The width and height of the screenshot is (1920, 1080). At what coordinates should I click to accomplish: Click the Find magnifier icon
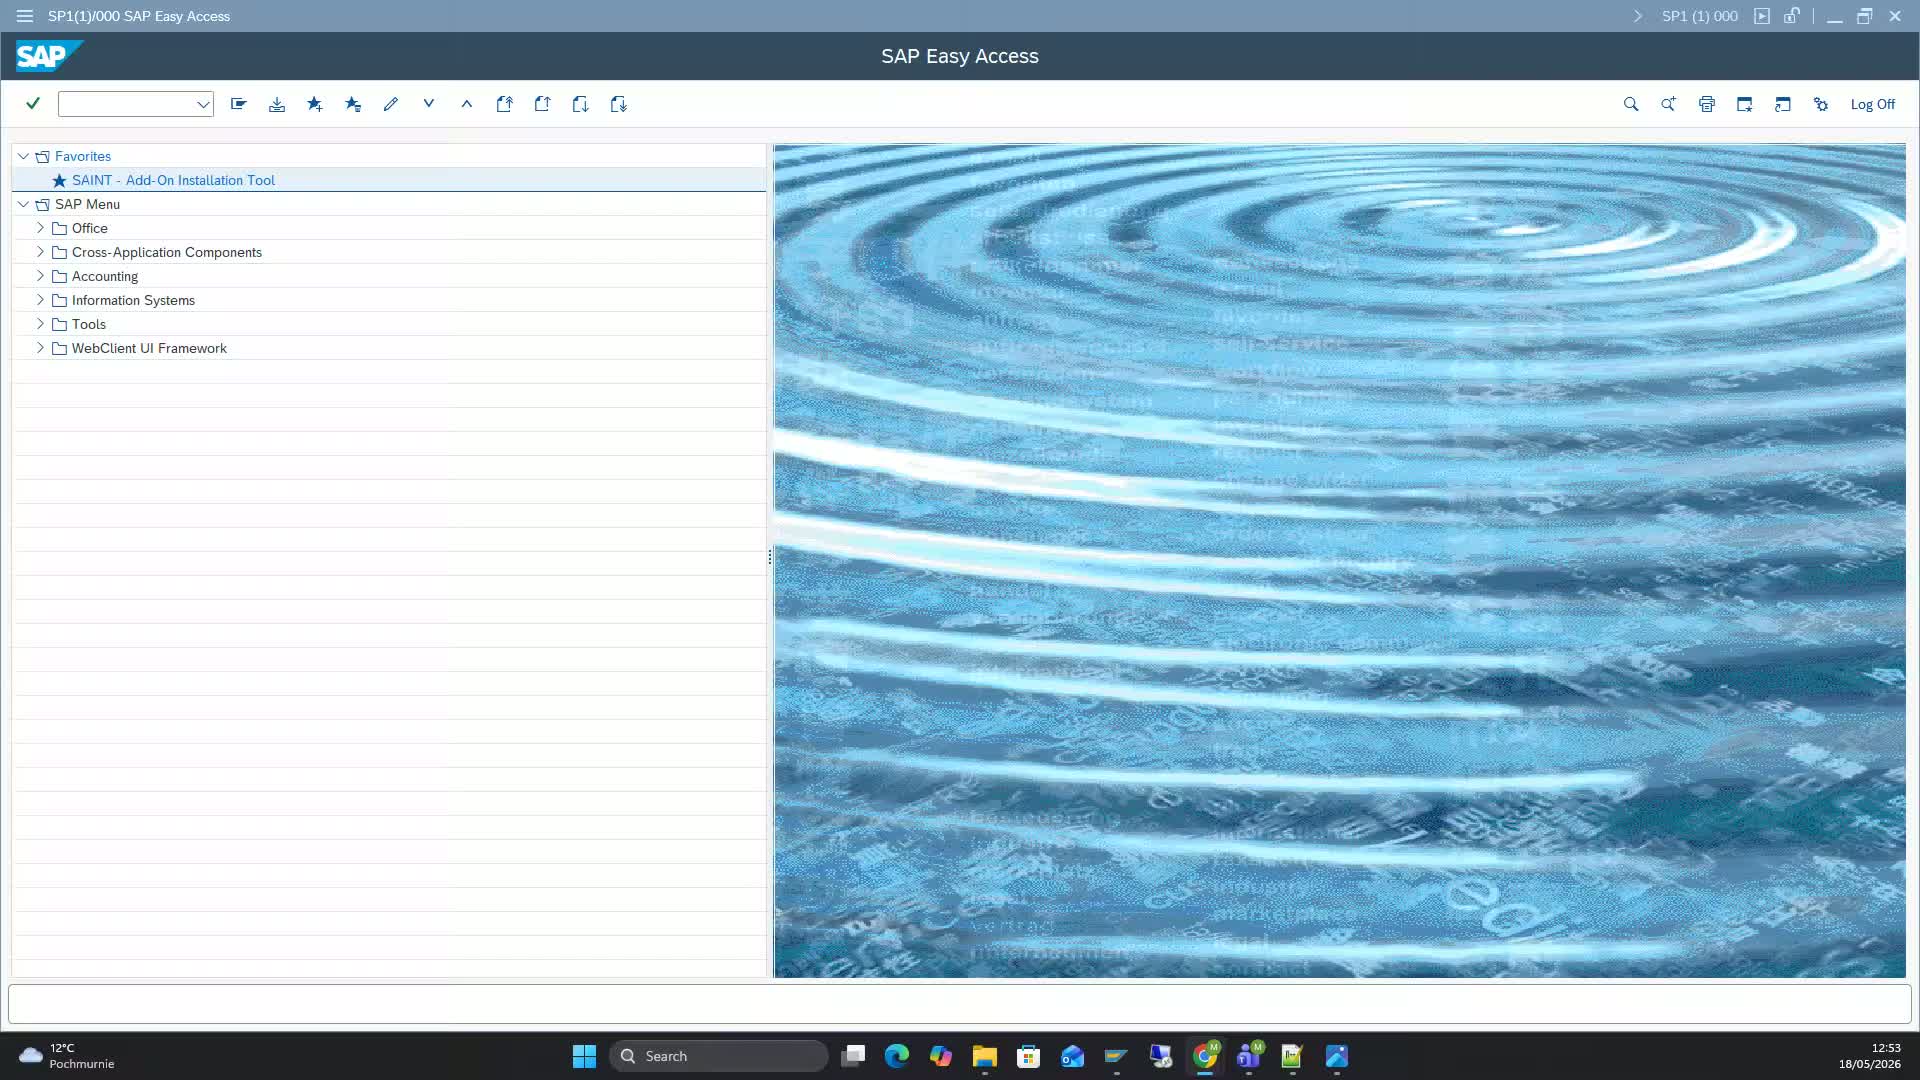pos(1631,104)
